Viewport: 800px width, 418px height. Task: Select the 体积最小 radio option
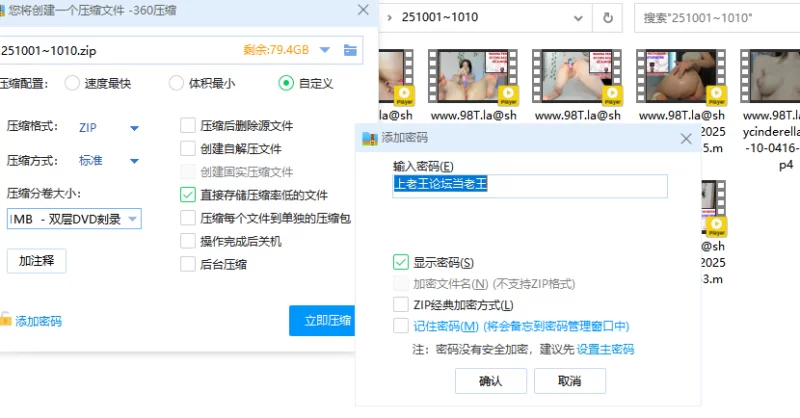176,83
